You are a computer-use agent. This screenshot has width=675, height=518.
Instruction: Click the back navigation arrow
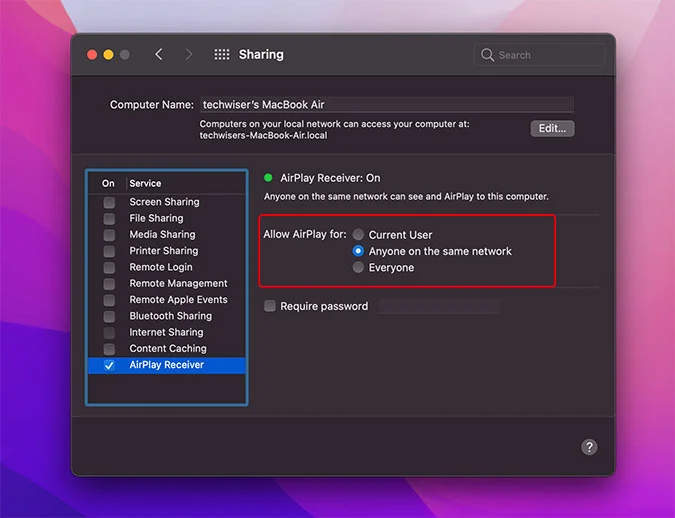pos(158,55)
